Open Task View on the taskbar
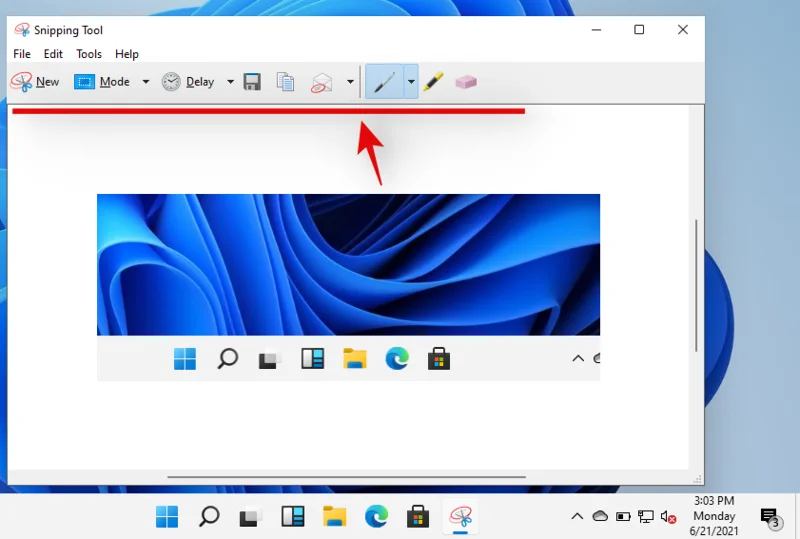 pyautogui.click(x=251, y=517)
